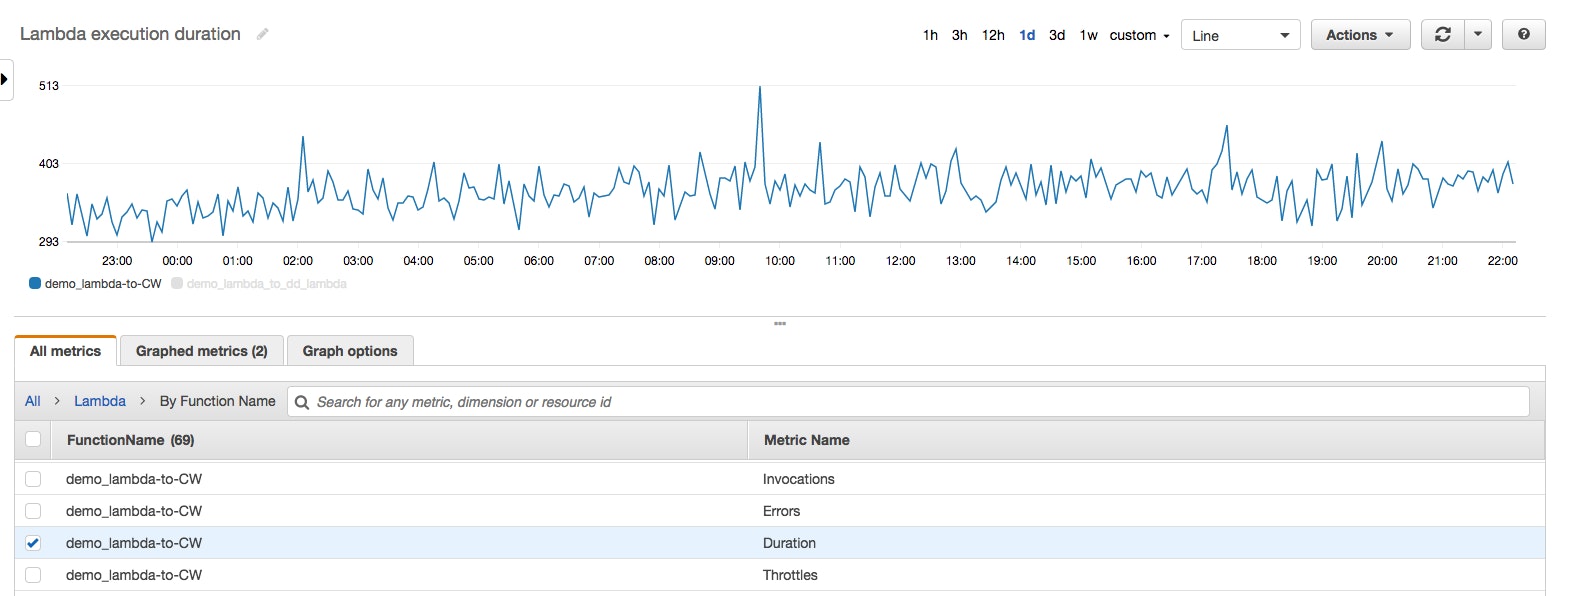The image size is (1575, 596).
Task: Open the Line graph type dropdown
Action: [1240, 35]
